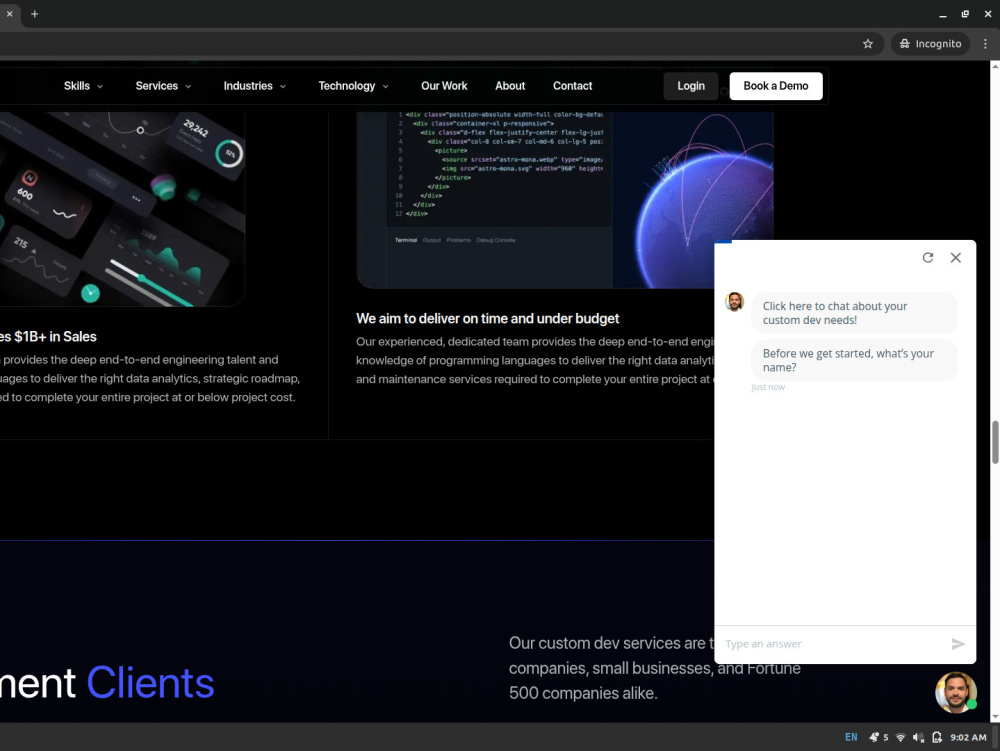Go to the Our Work page
The width and height of the screenshot is (1000, 751).
pos(444,86)
